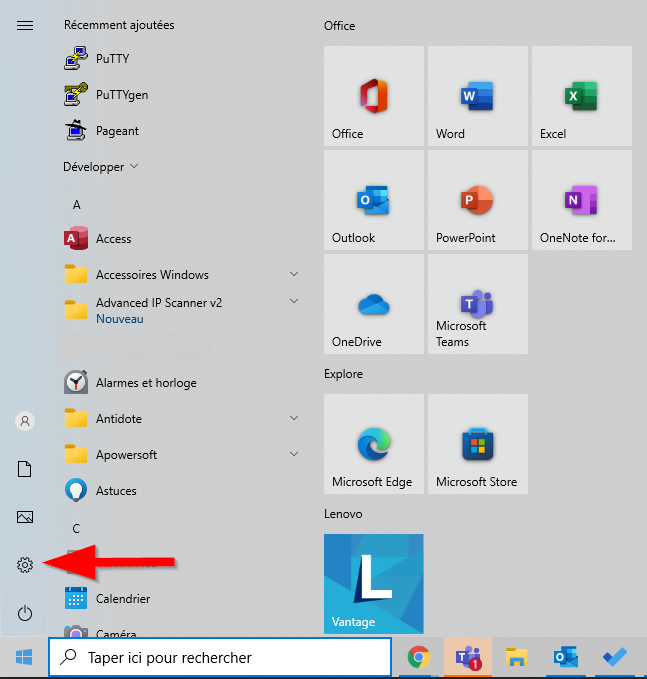Open the OneDrive tile
The height and width of the screenshot is (679, 647).
pyautogui.click(x=374, y=304)
